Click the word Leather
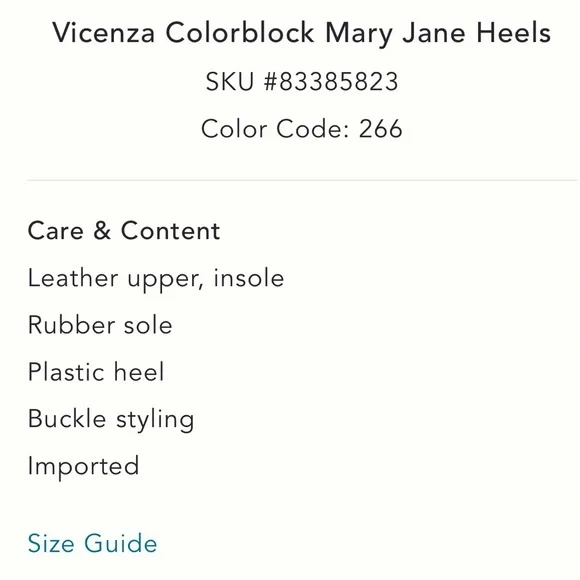The image size is (580, 580). 73,278
